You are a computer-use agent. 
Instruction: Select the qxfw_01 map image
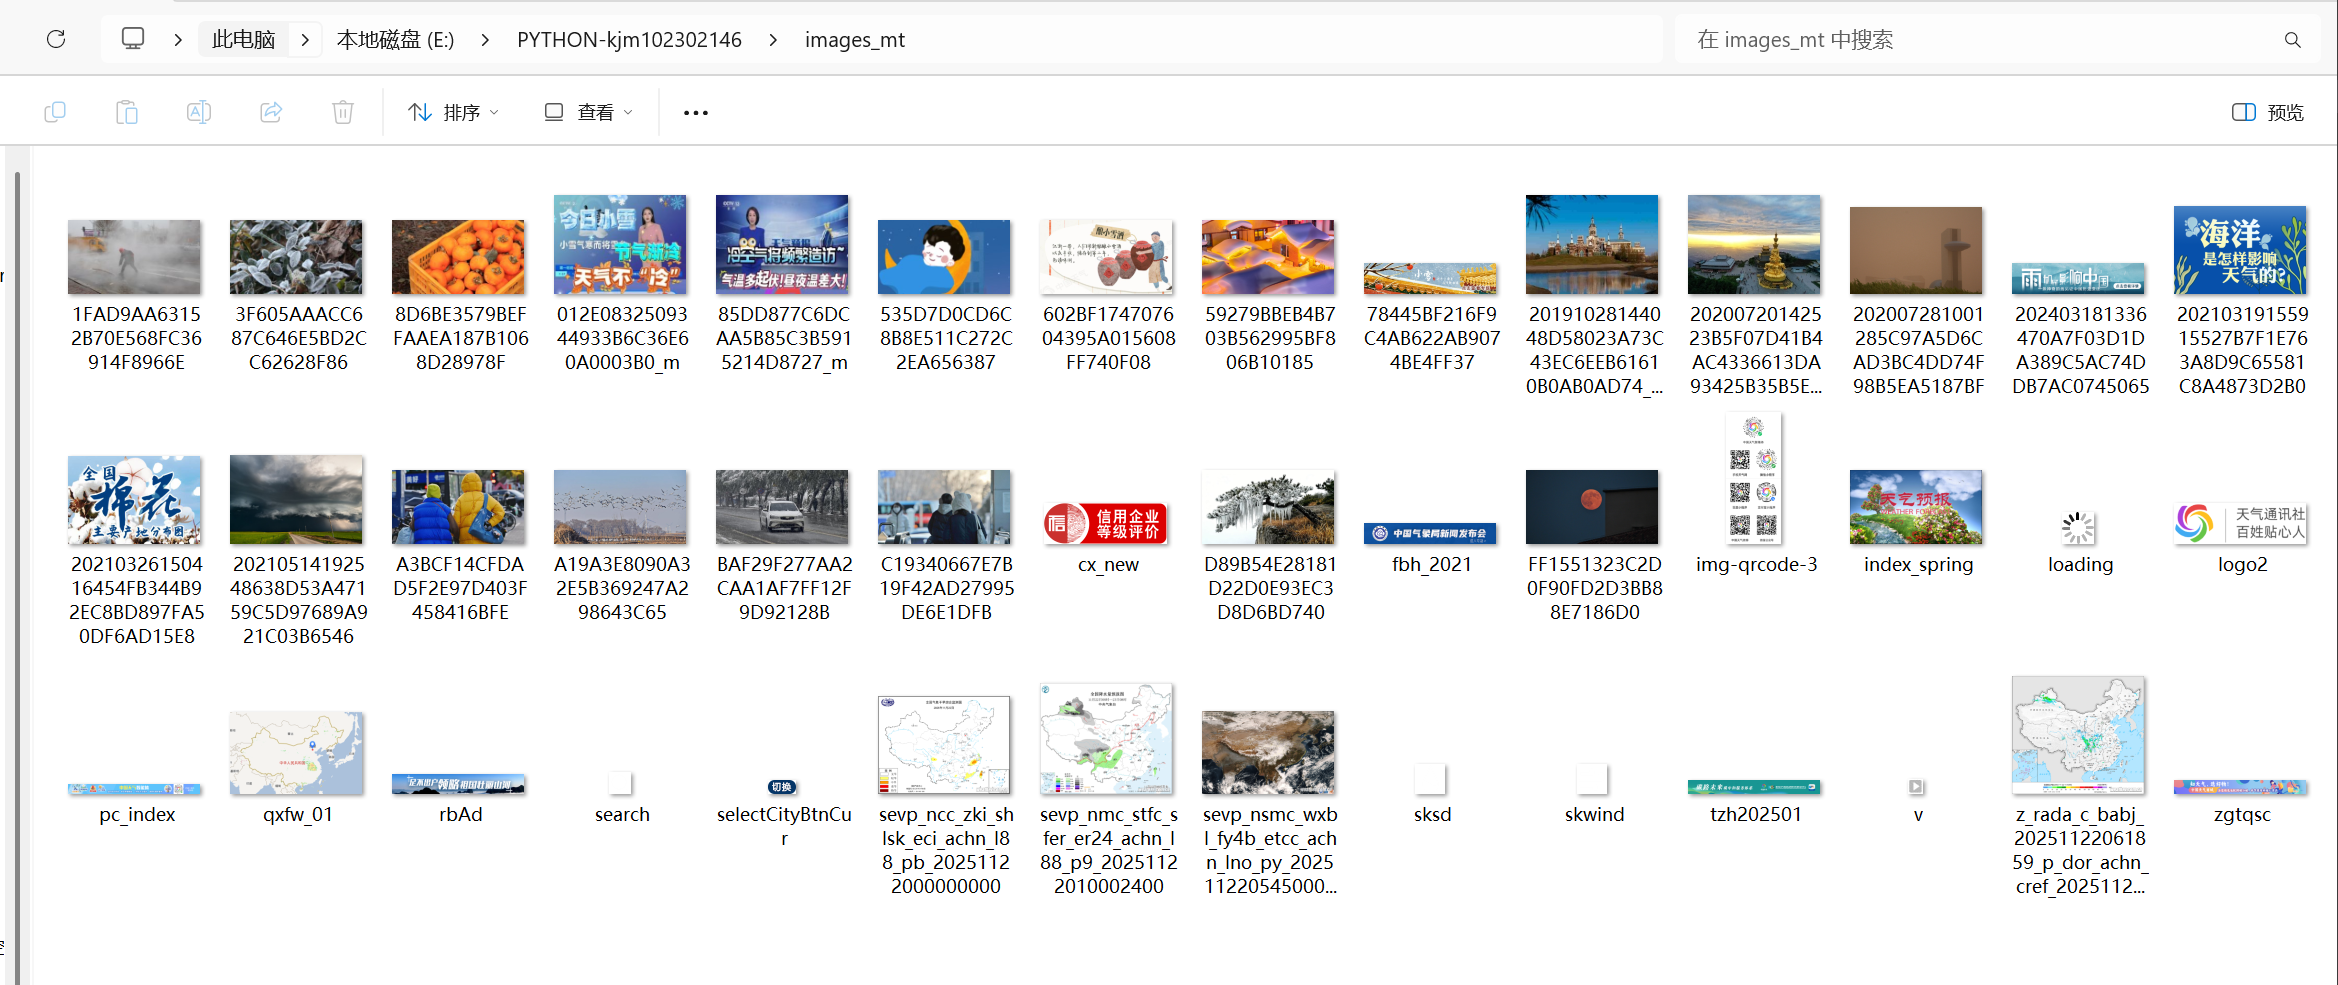(x=296, y=753)
